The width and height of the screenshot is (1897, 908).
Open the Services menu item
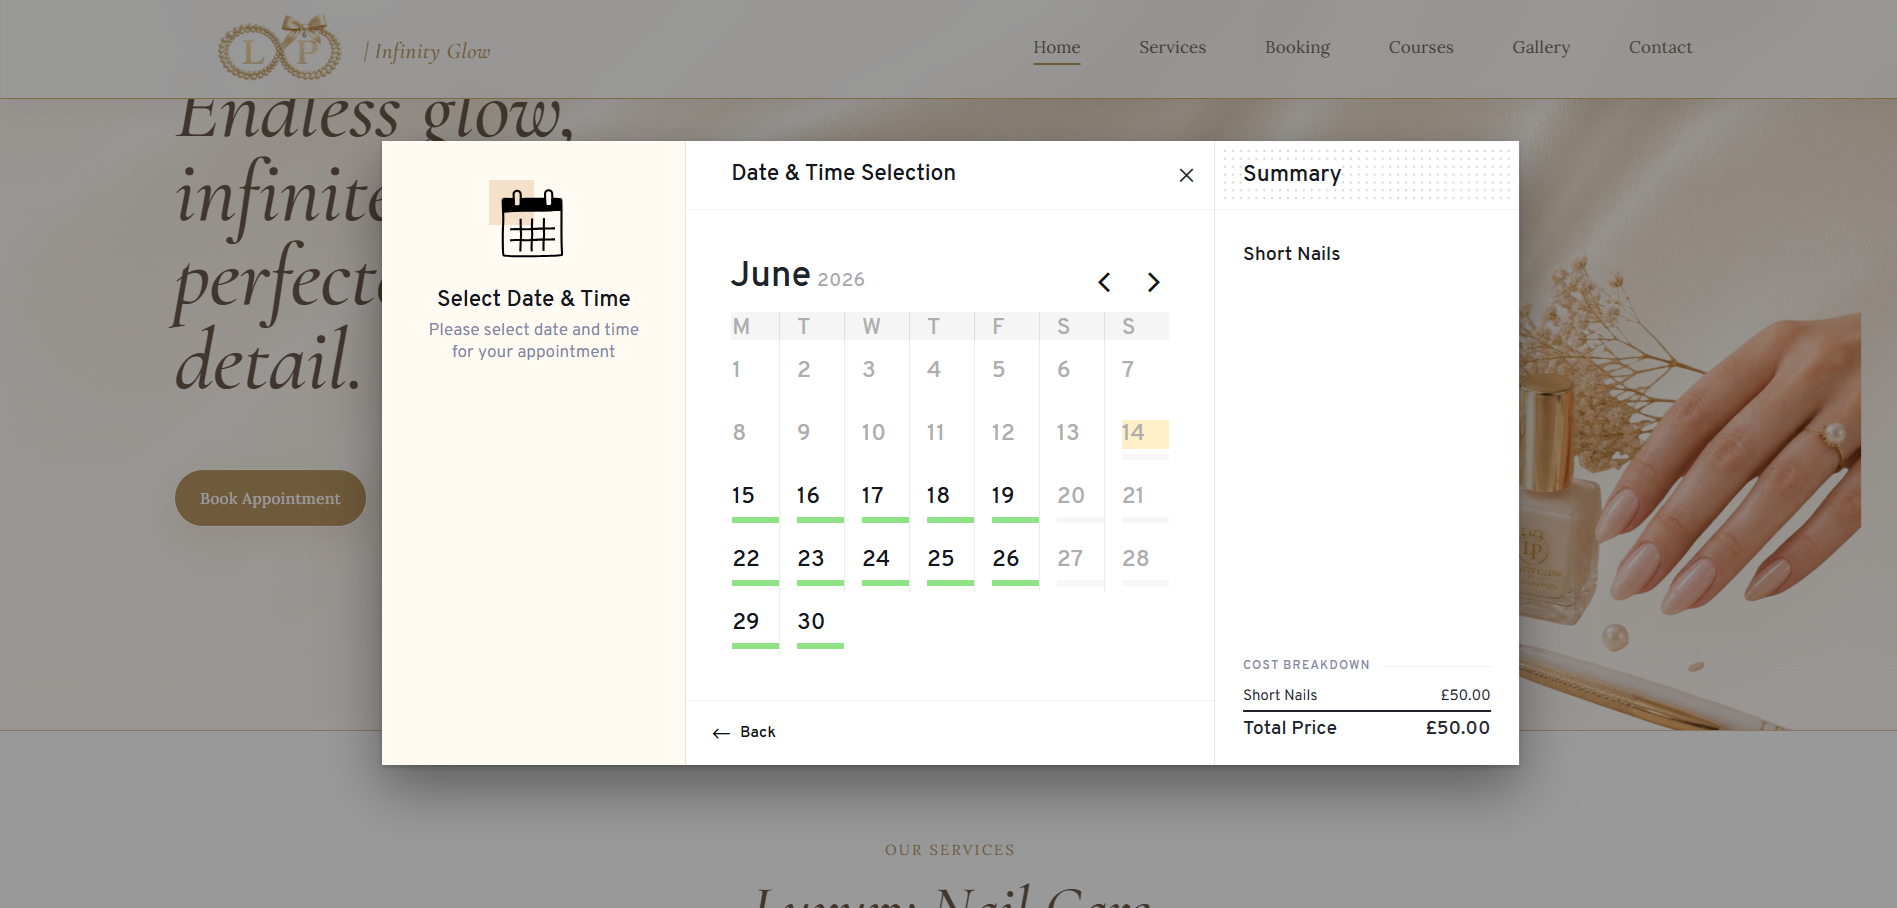click(x=1172, y=47)
